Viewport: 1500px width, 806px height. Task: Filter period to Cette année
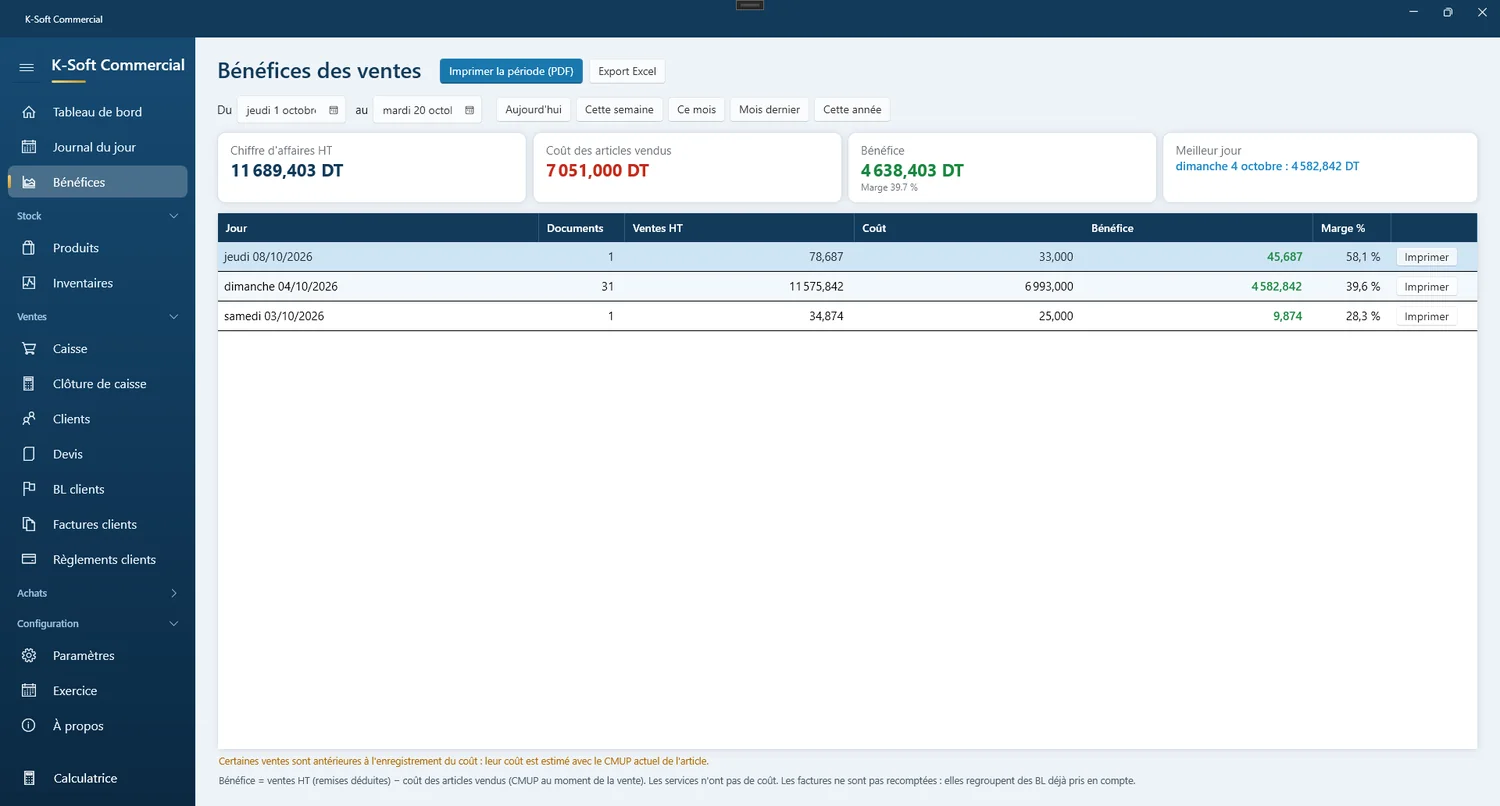coord(852,110)
